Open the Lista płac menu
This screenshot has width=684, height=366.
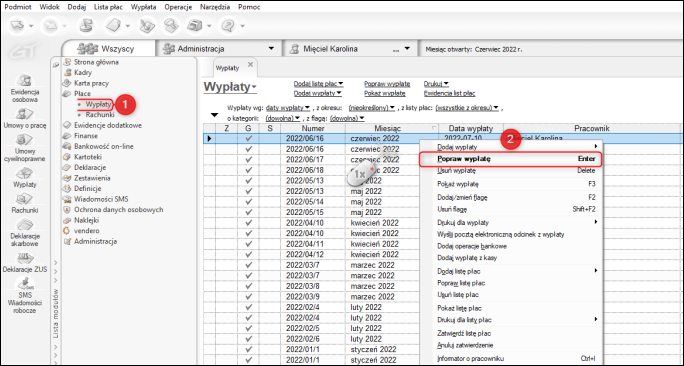point(108,7)
